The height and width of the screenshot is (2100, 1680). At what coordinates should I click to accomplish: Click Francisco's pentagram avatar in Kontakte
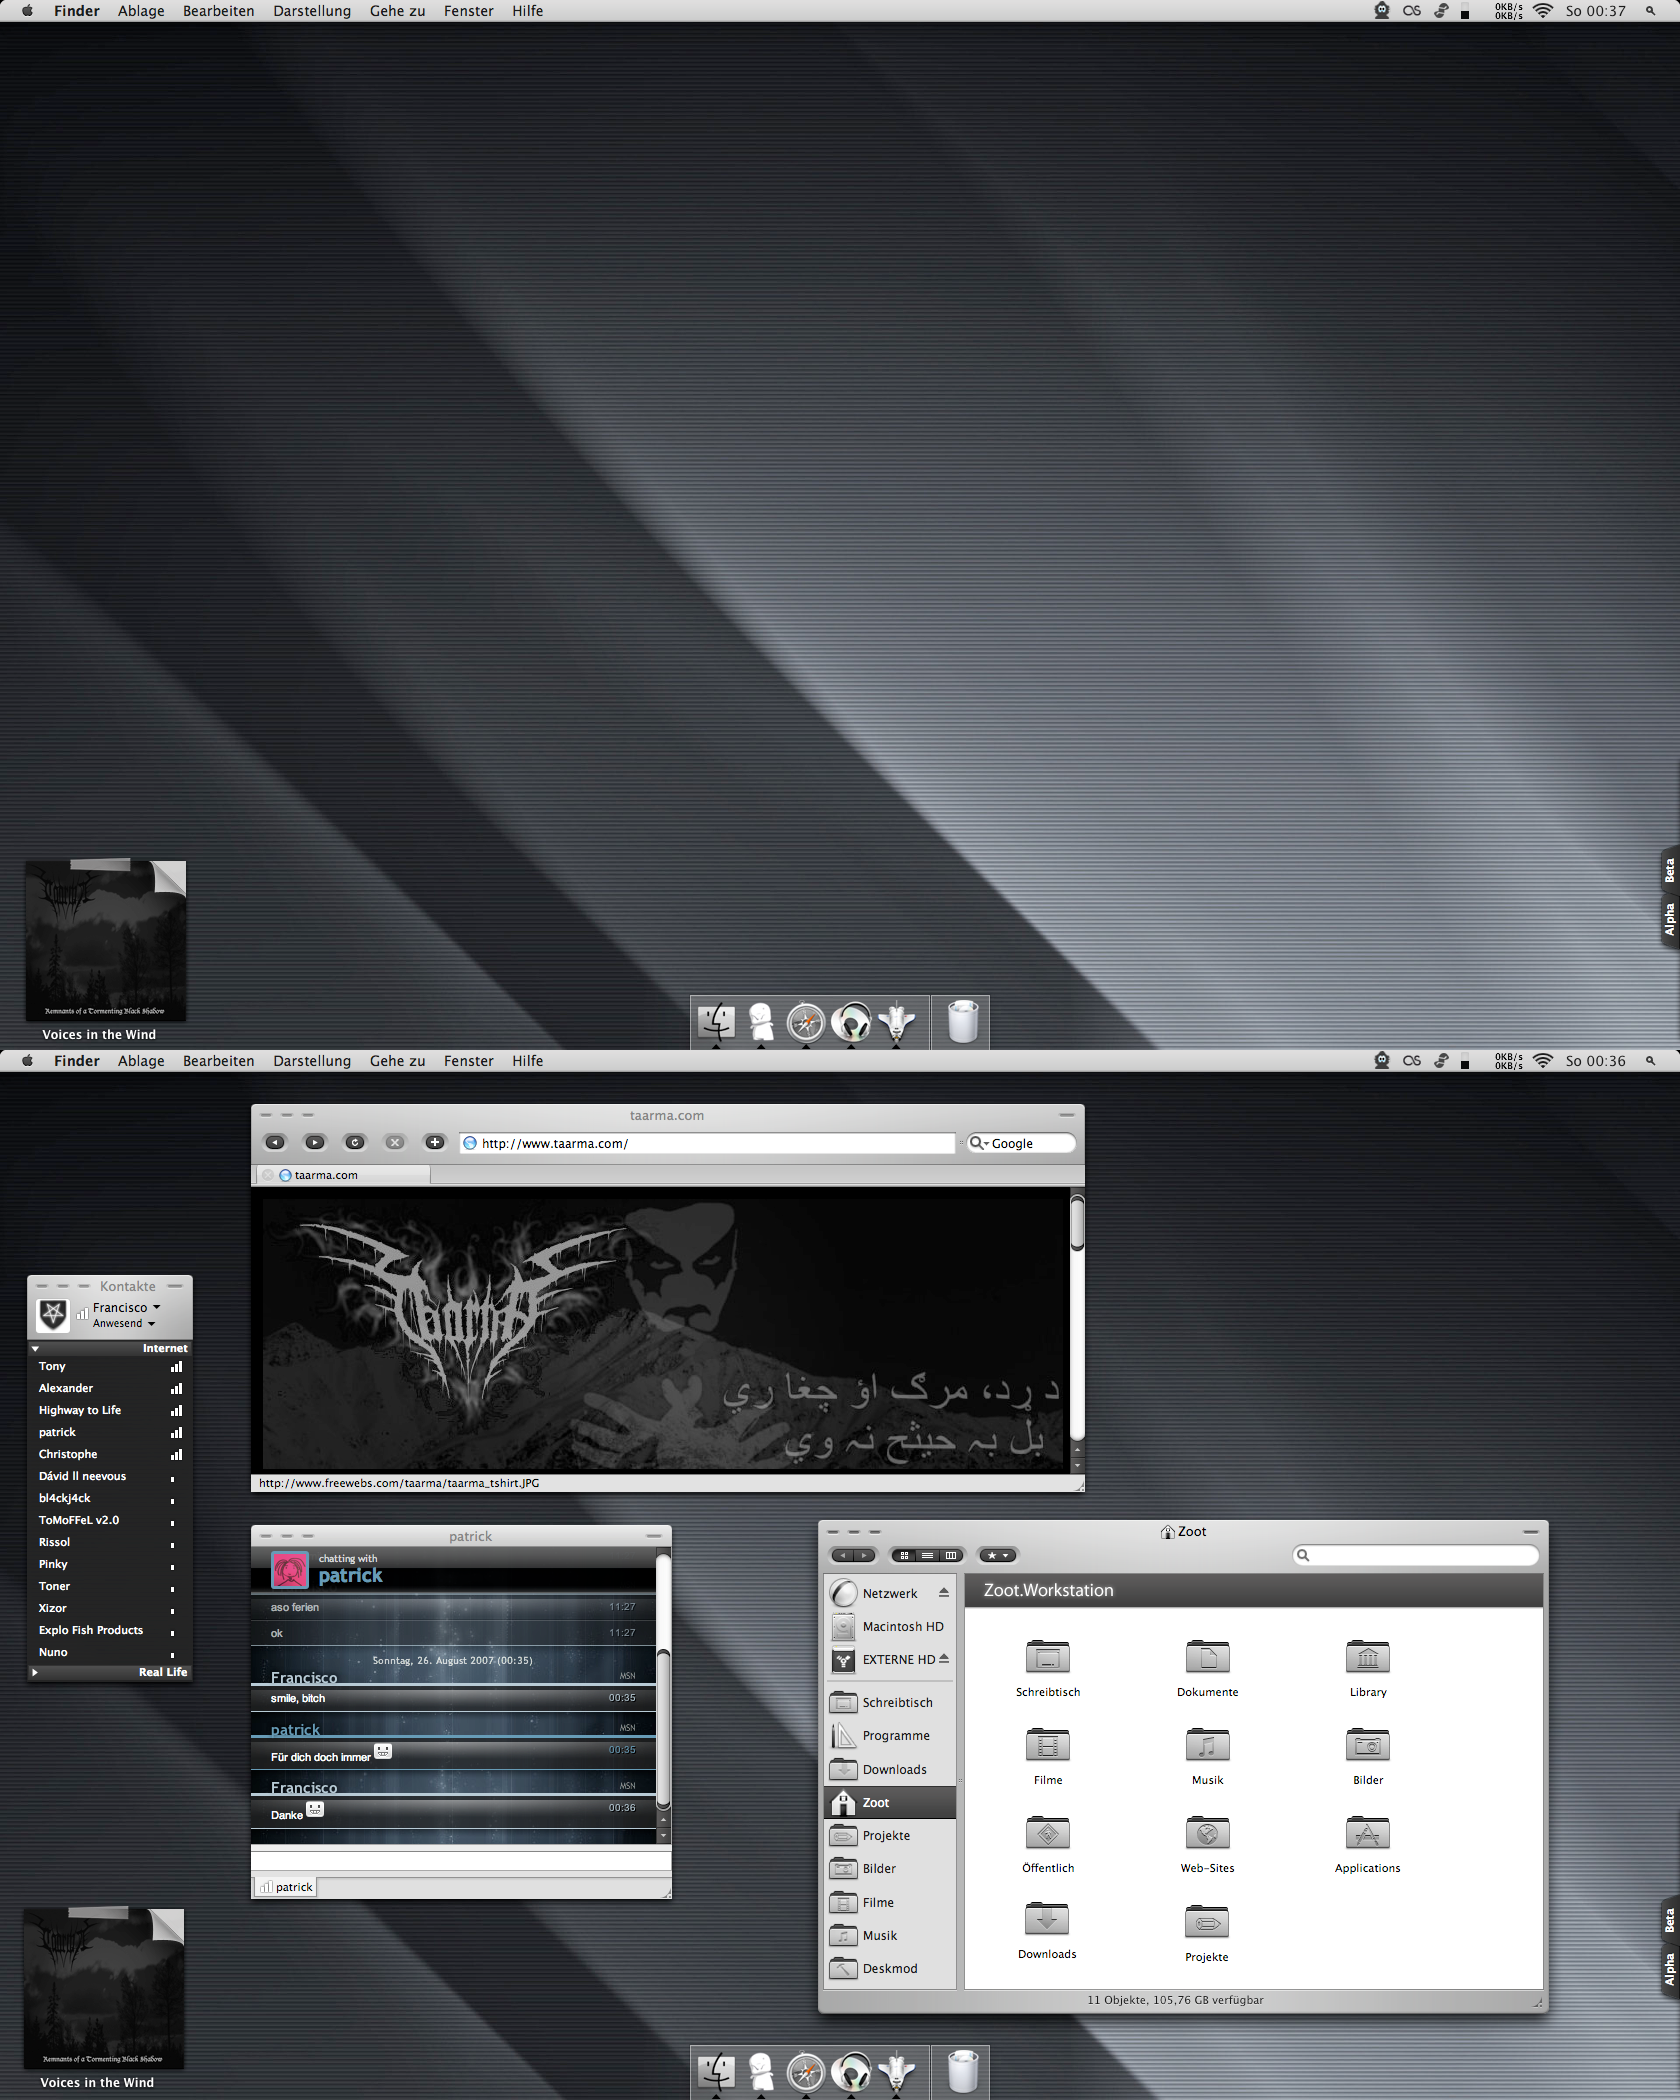point(53,1314)
